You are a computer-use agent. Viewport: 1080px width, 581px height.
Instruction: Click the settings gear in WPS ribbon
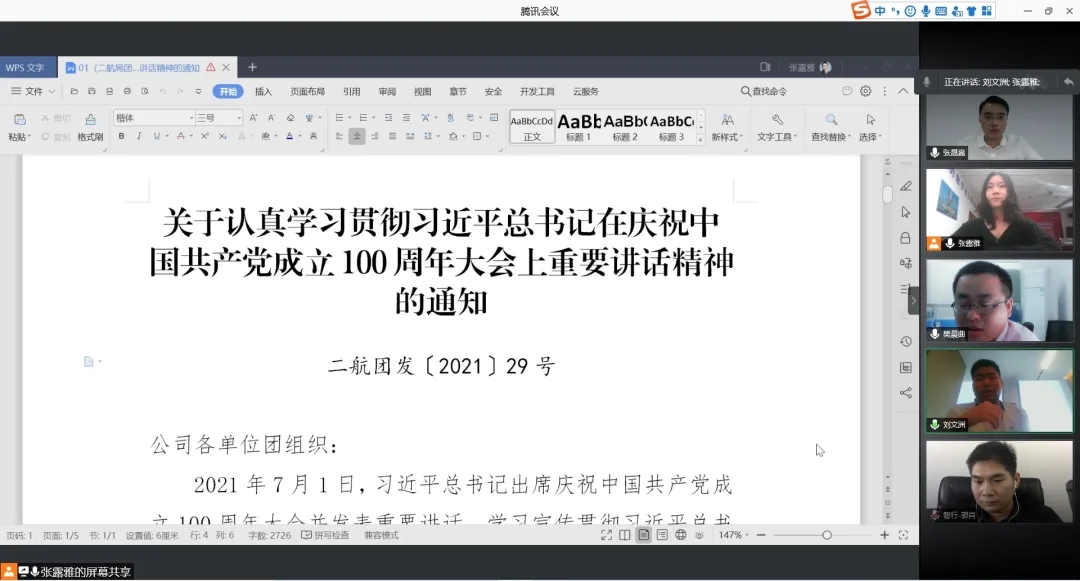point(866,91)
